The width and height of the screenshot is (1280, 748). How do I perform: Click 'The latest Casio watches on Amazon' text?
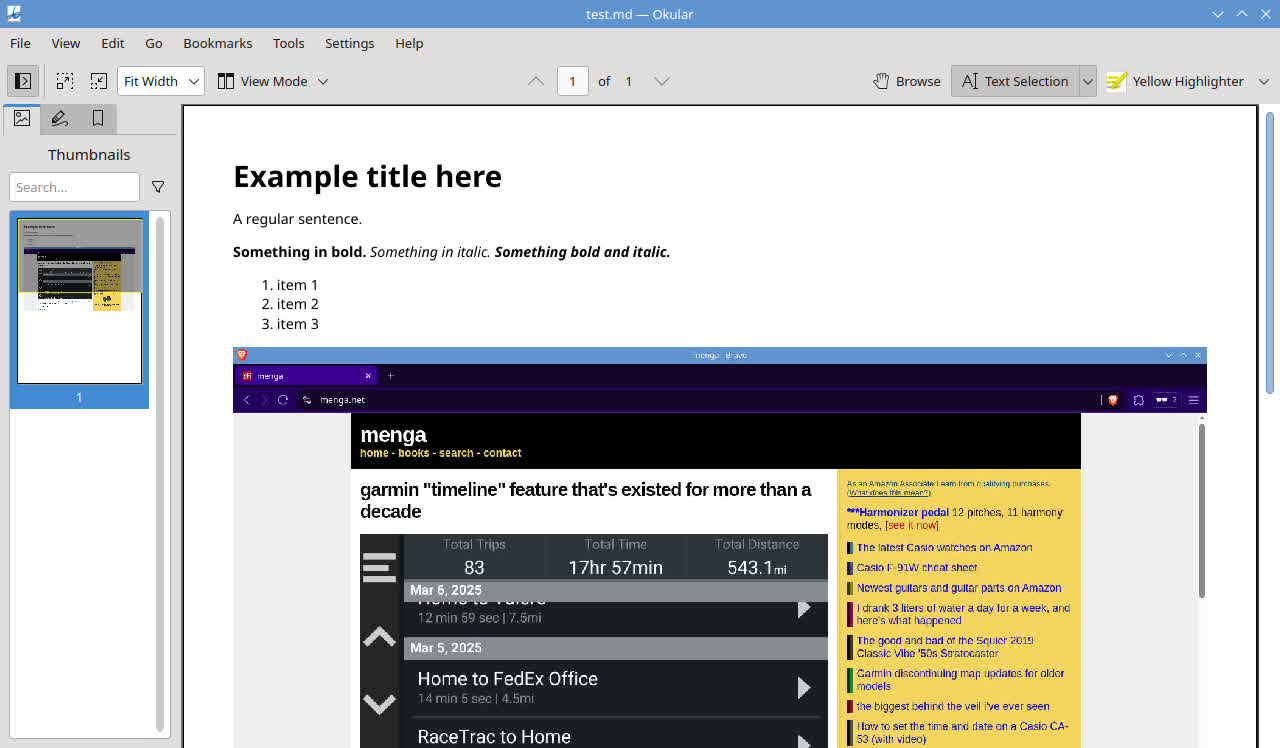pyautogui.click(x=944, y=548)
